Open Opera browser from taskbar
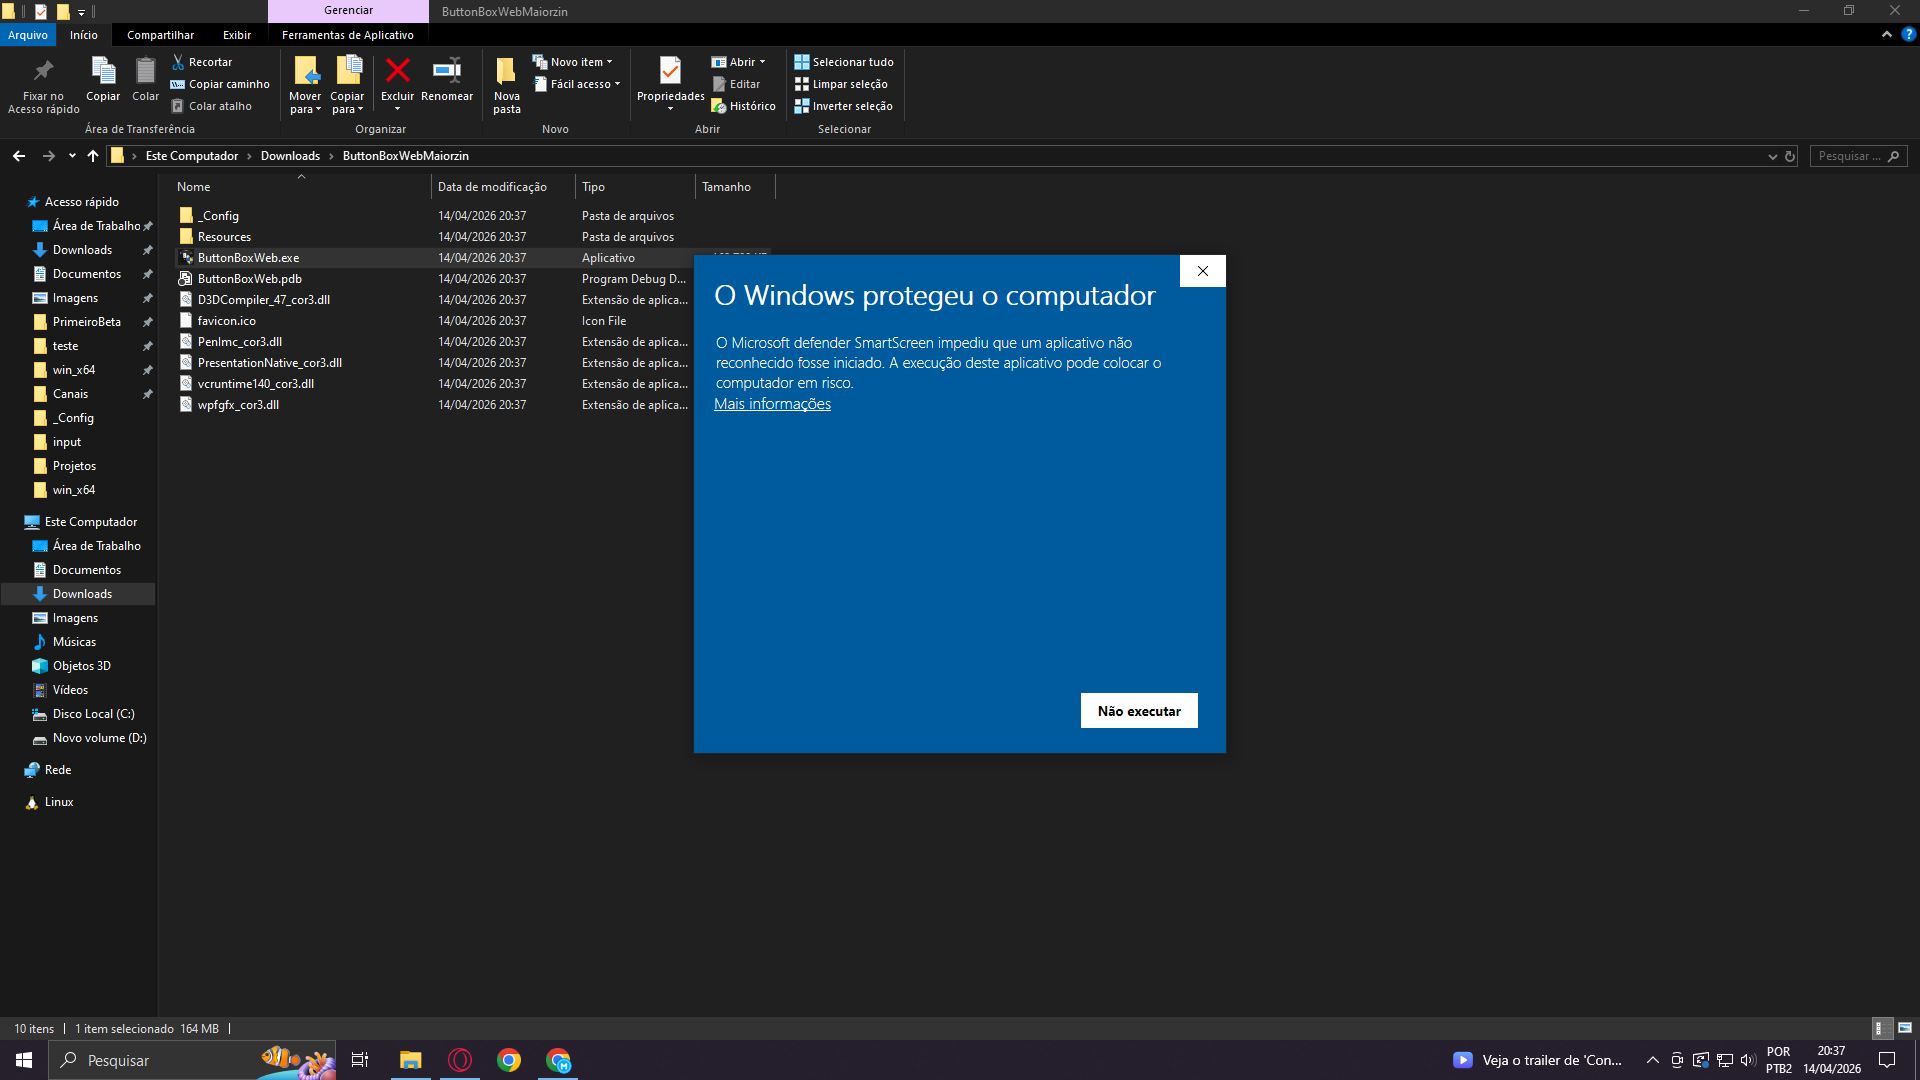Viewport: 1920px width, 1080px height. tap(460, 1060)
